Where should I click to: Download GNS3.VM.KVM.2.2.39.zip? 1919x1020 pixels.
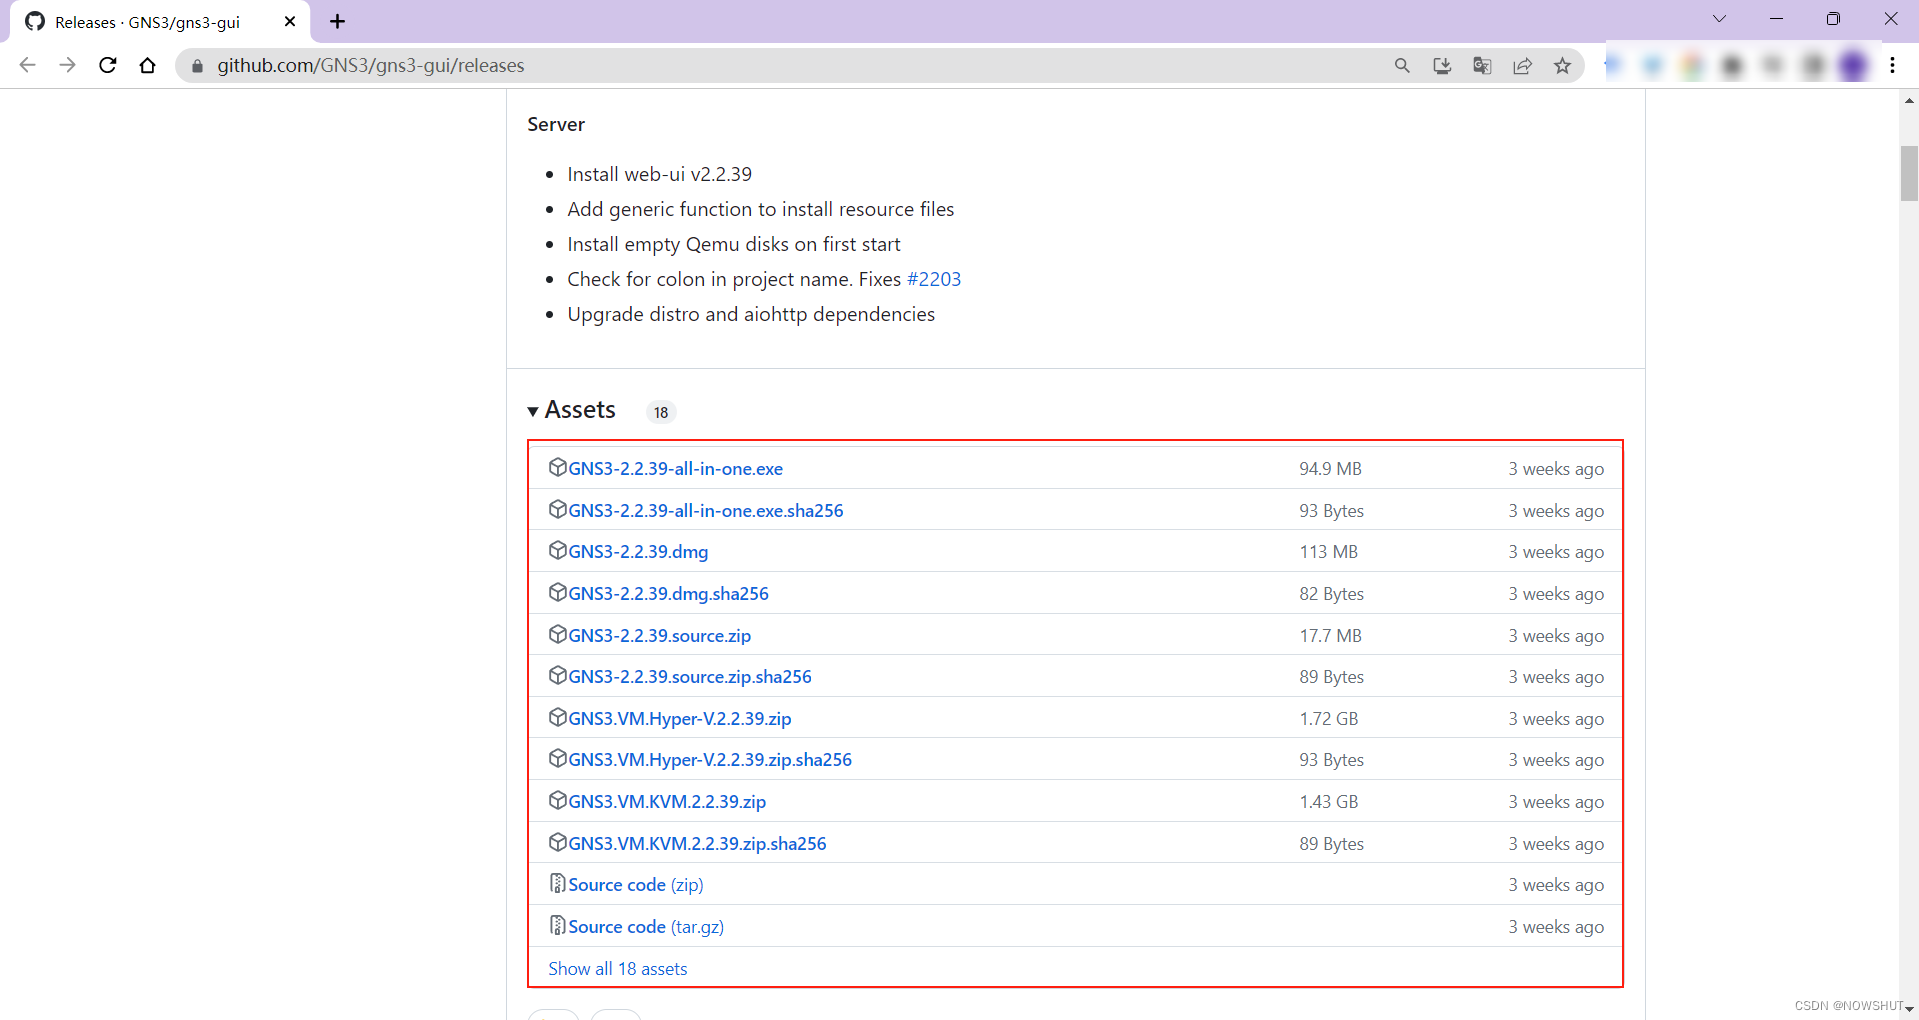(667, 802)
